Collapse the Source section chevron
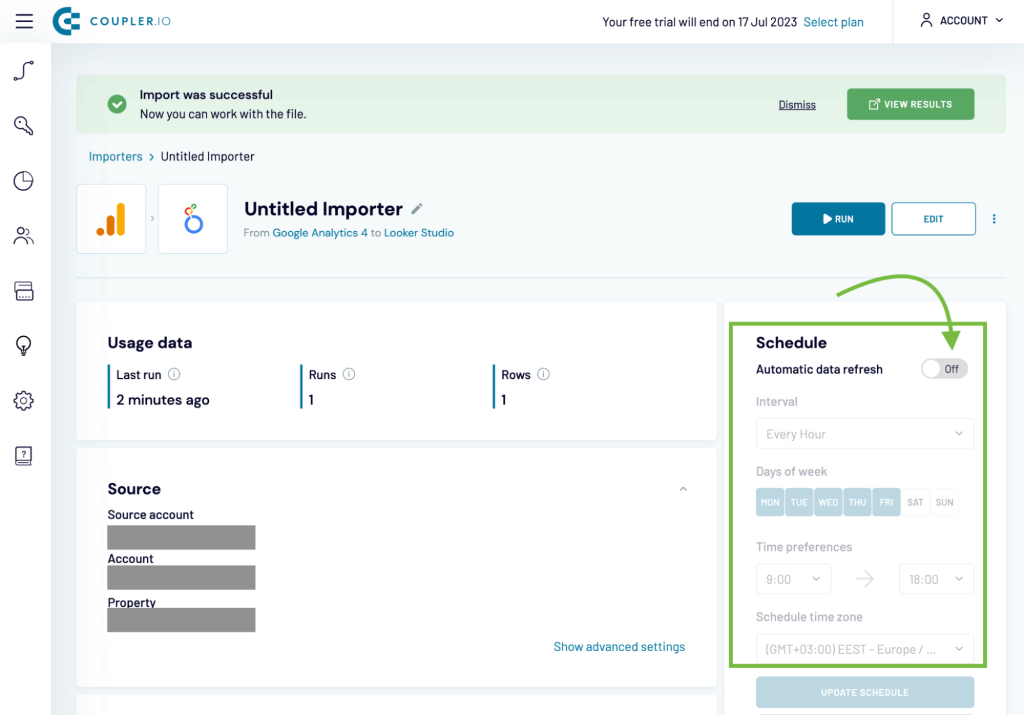The height and width of the screenshot is (715, 1024). pos(683,489)
